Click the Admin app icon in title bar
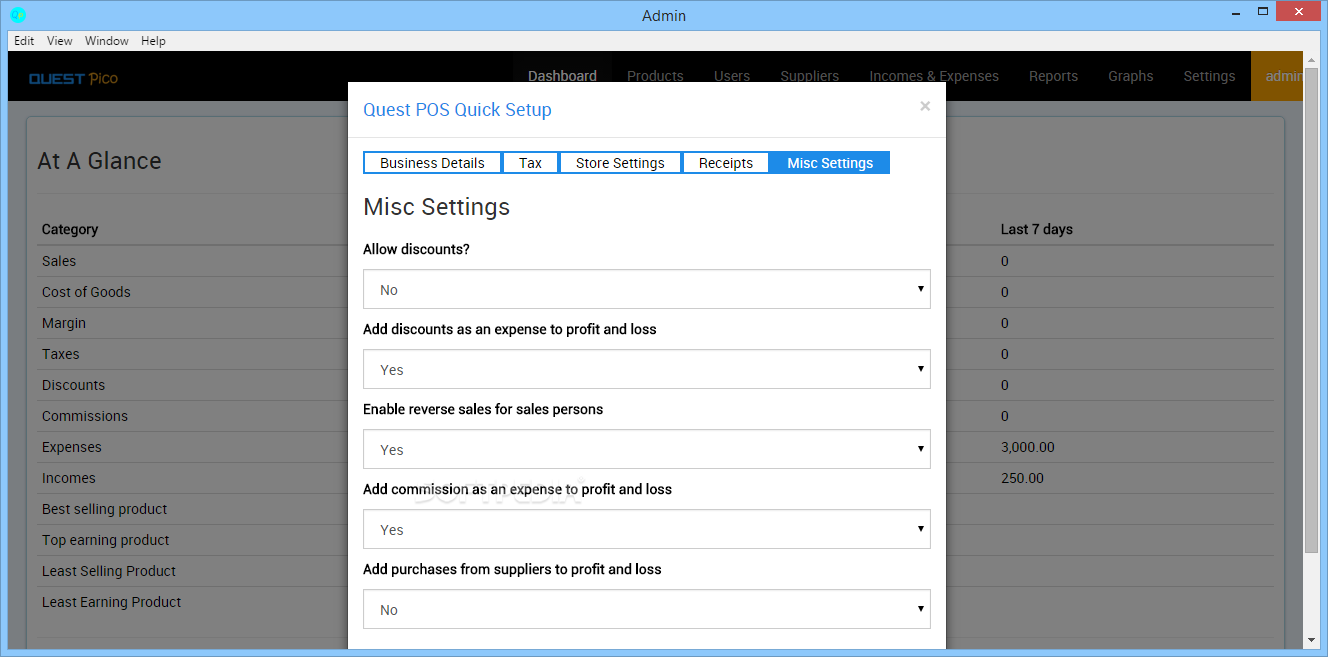 (18, 15)
